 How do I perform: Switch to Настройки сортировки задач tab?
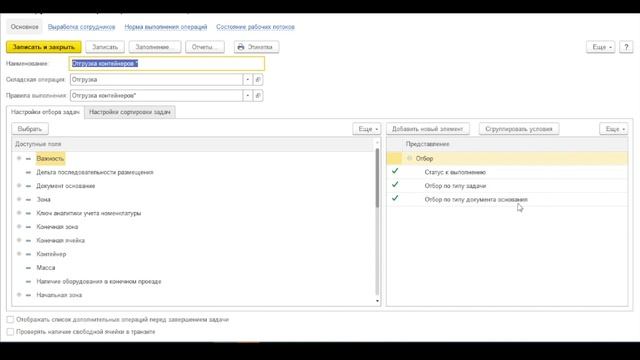pyautogui.click(x=130, y=112)
